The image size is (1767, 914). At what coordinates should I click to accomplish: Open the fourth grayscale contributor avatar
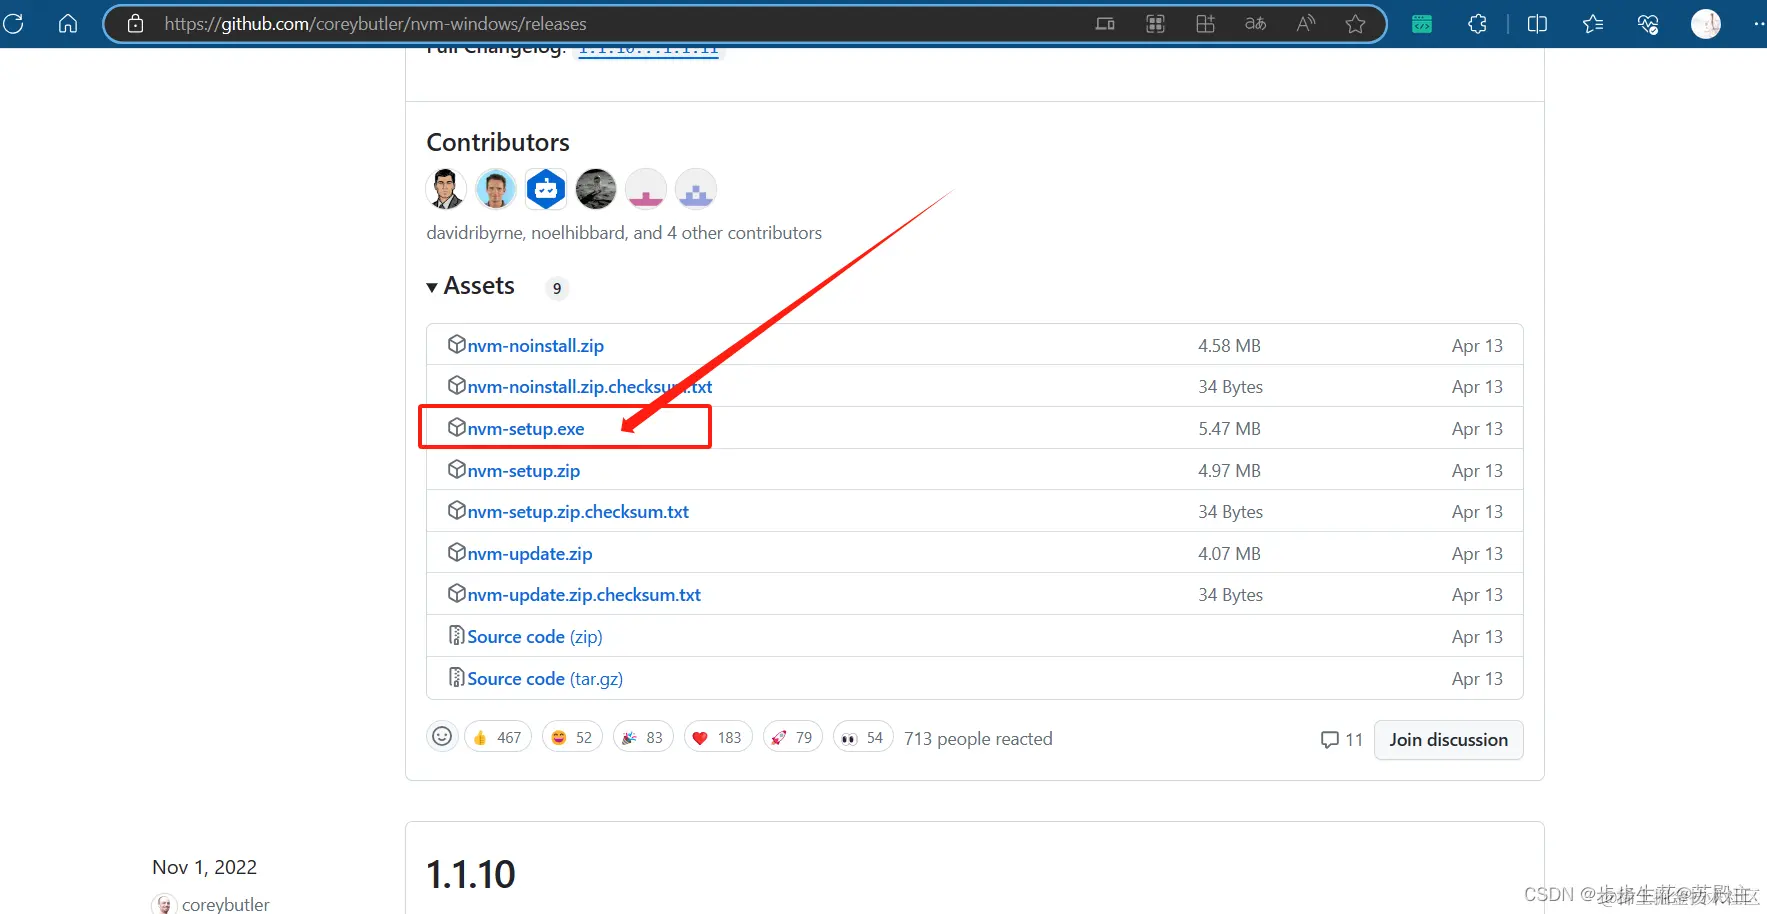596,188
